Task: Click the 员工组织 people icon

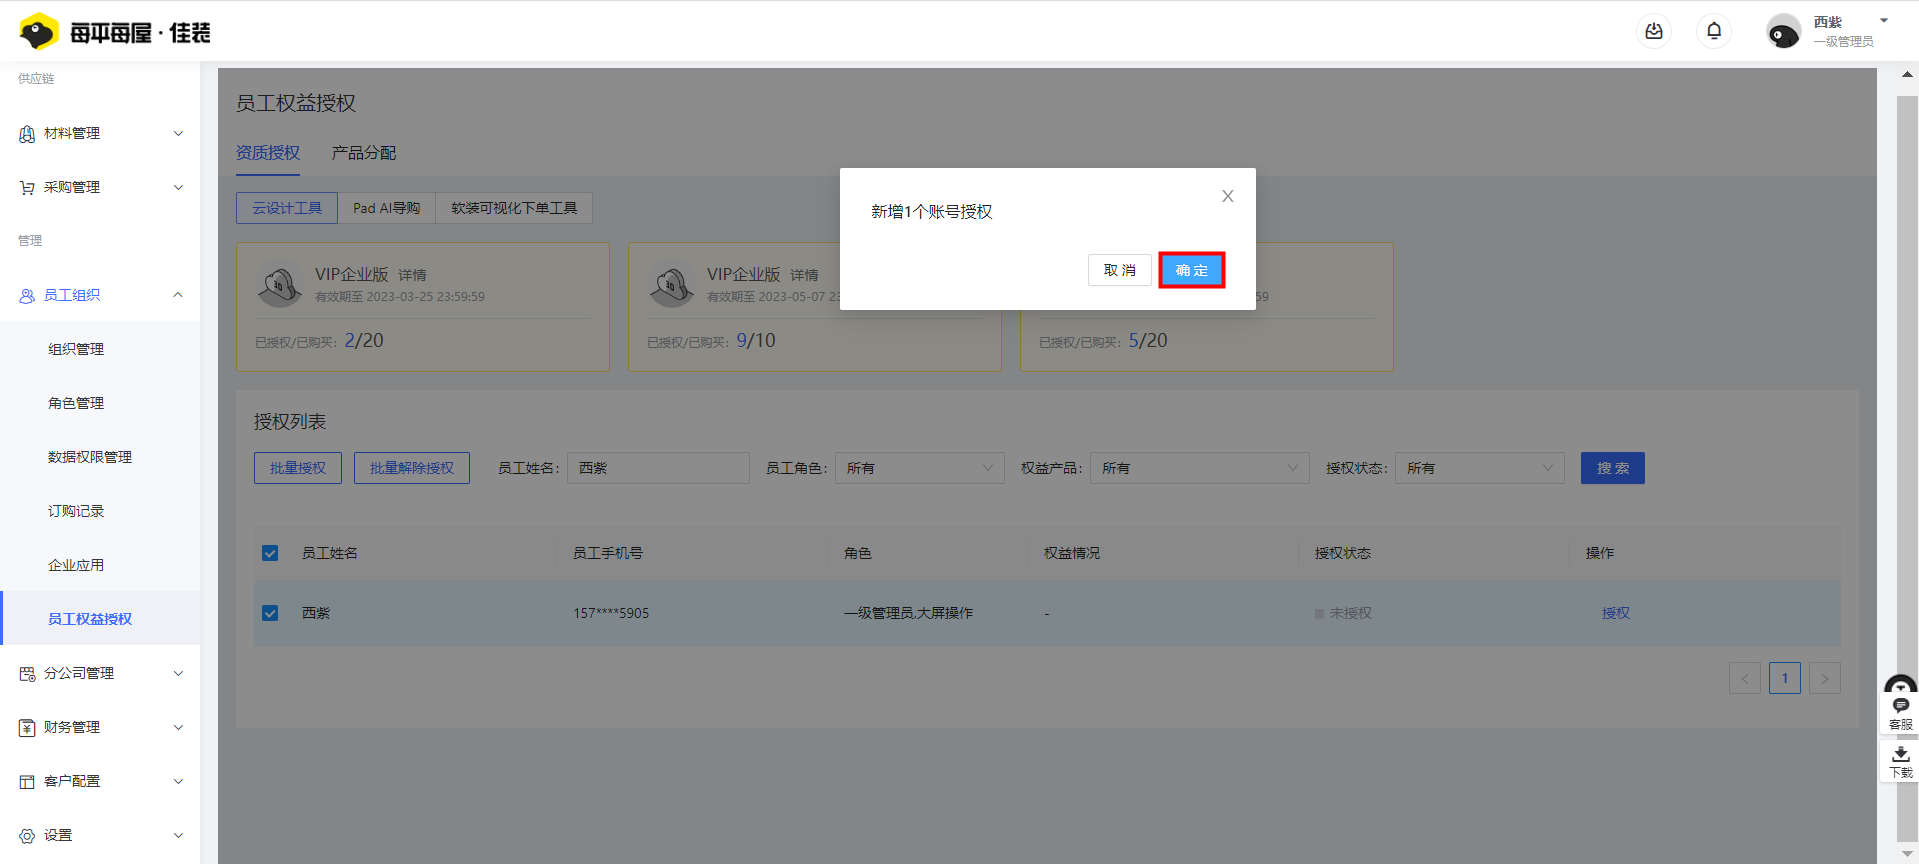Action: click(27, 296)
